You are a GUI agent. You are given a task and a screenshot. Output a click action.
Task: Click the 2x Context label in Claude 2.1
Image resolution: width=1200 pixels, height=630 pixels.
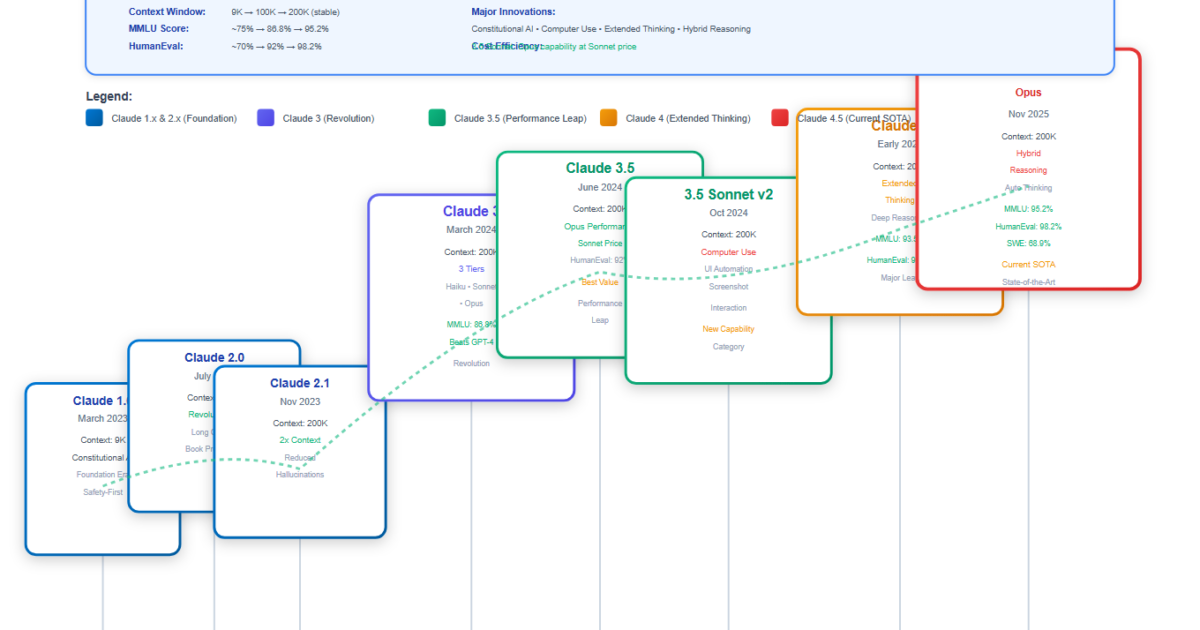tap(299, 440)
